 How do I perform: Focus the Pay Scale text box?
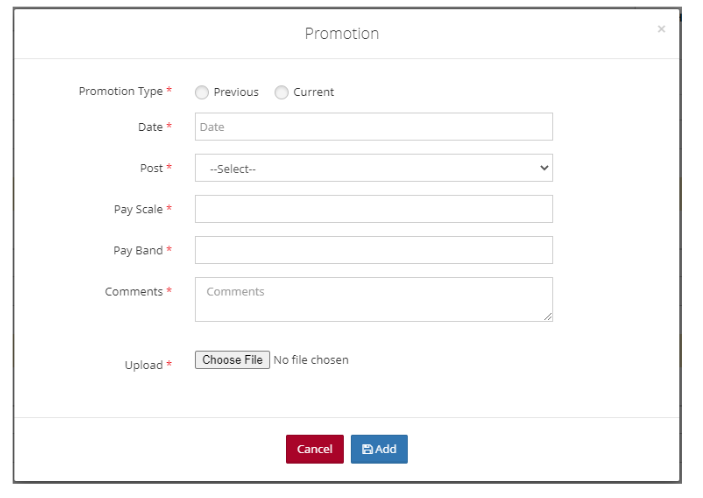(373, 209)
